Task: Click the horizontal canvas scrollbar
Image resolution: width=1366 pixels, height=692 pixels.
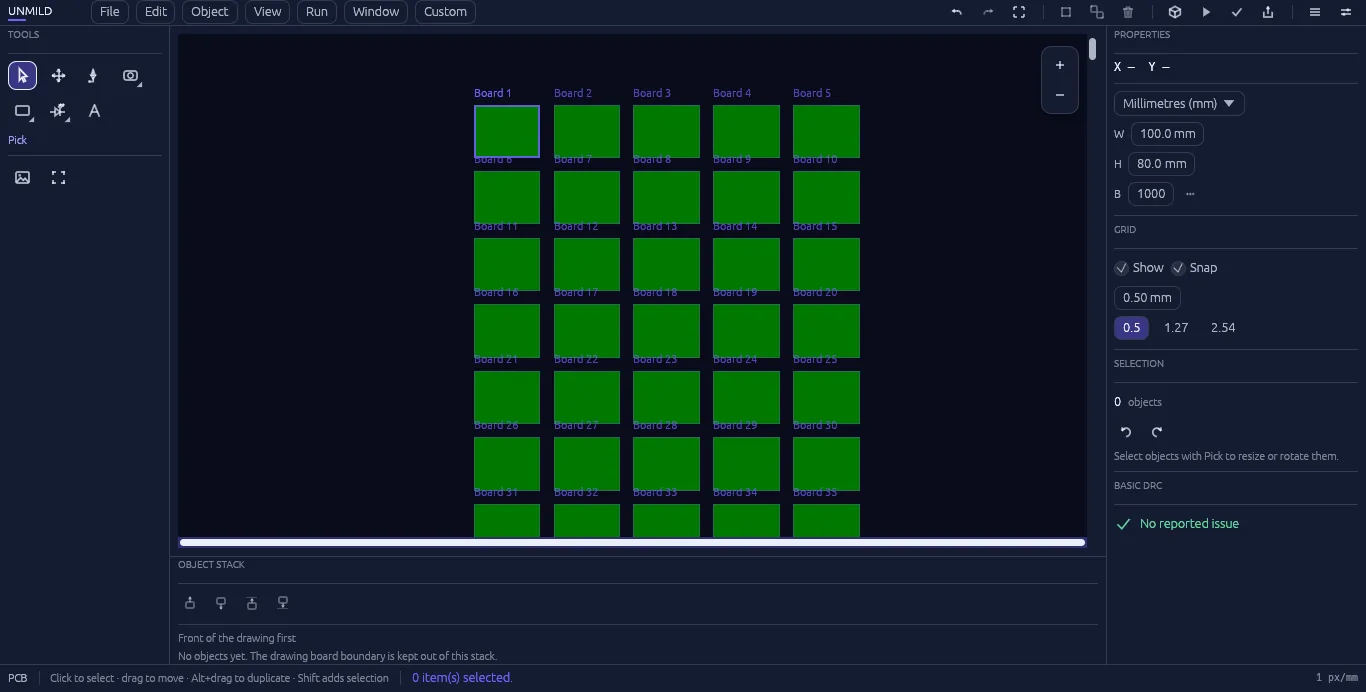Action: pyautogui.click(x=632, y=543)
